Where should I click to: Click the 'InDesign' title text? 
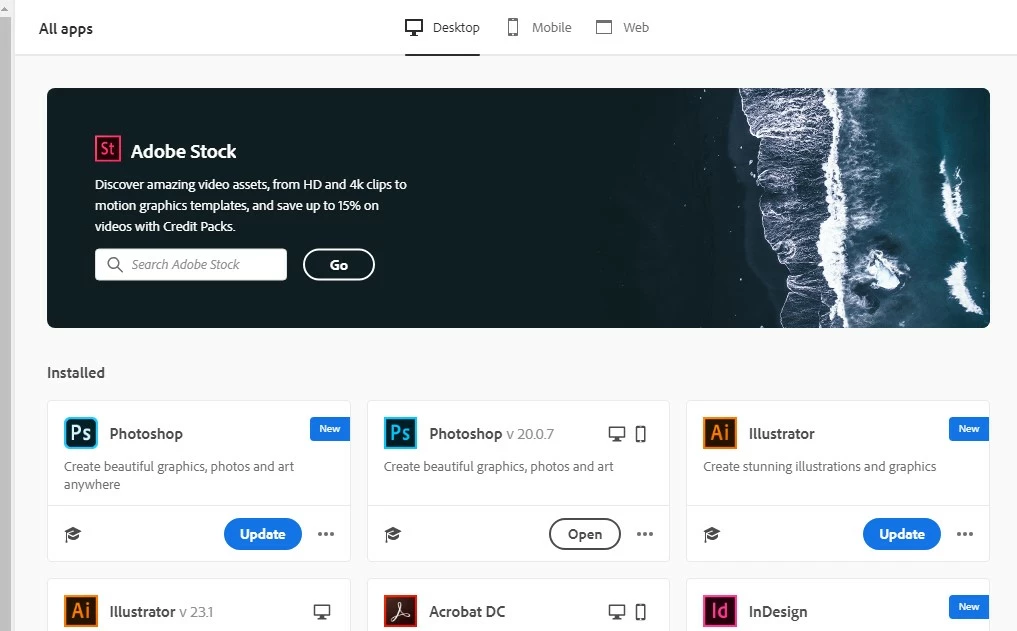(778, 612)
